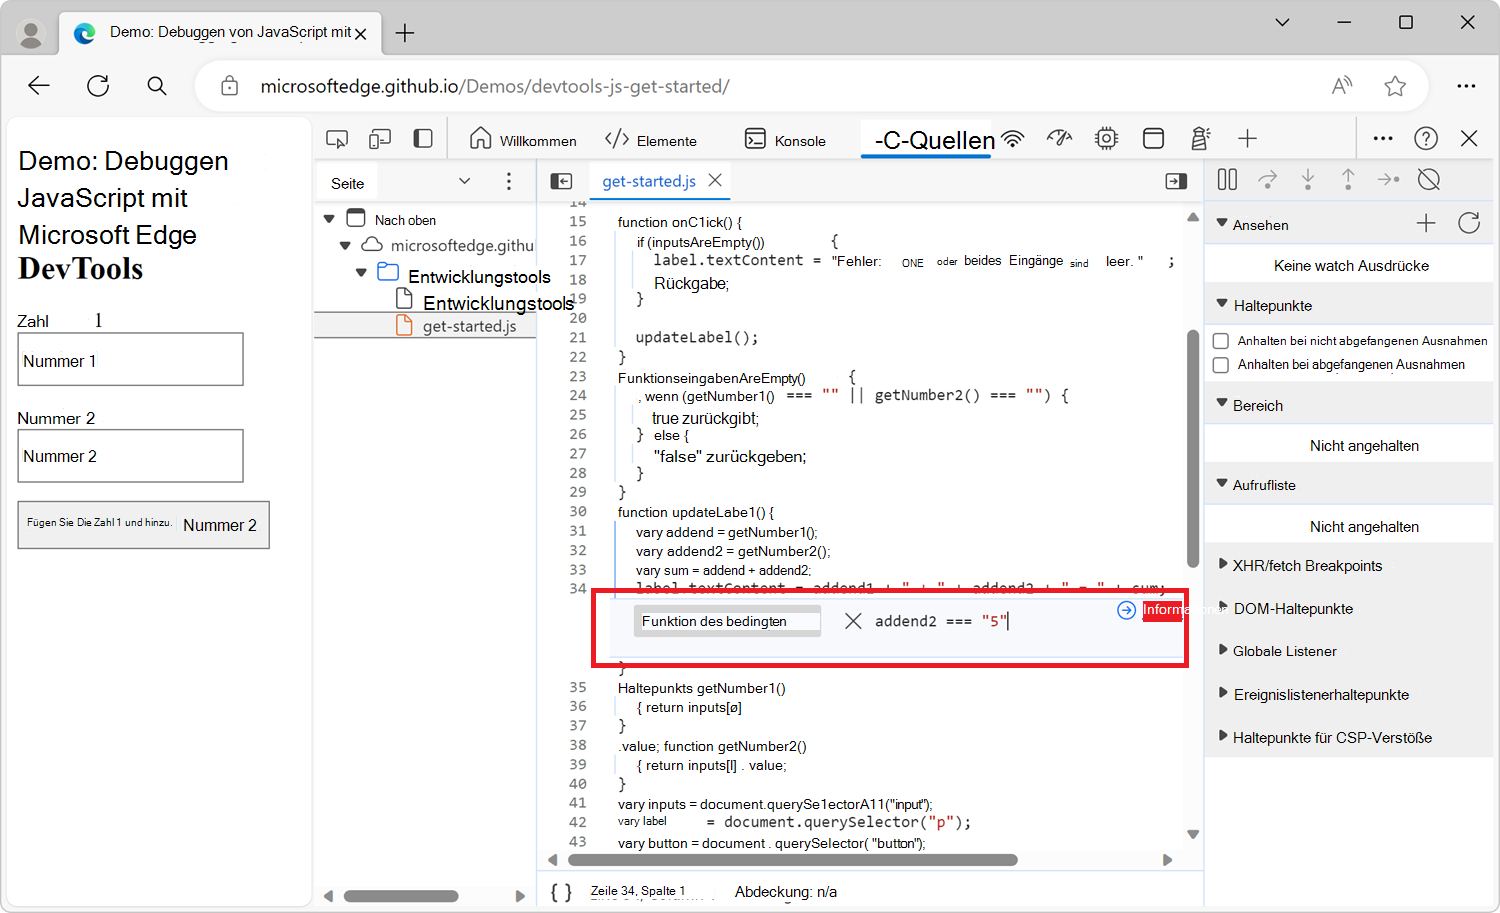The image size is (1500, 913).
Task: Enable pause on caught exceptions
Action: tap(1221, 365)
